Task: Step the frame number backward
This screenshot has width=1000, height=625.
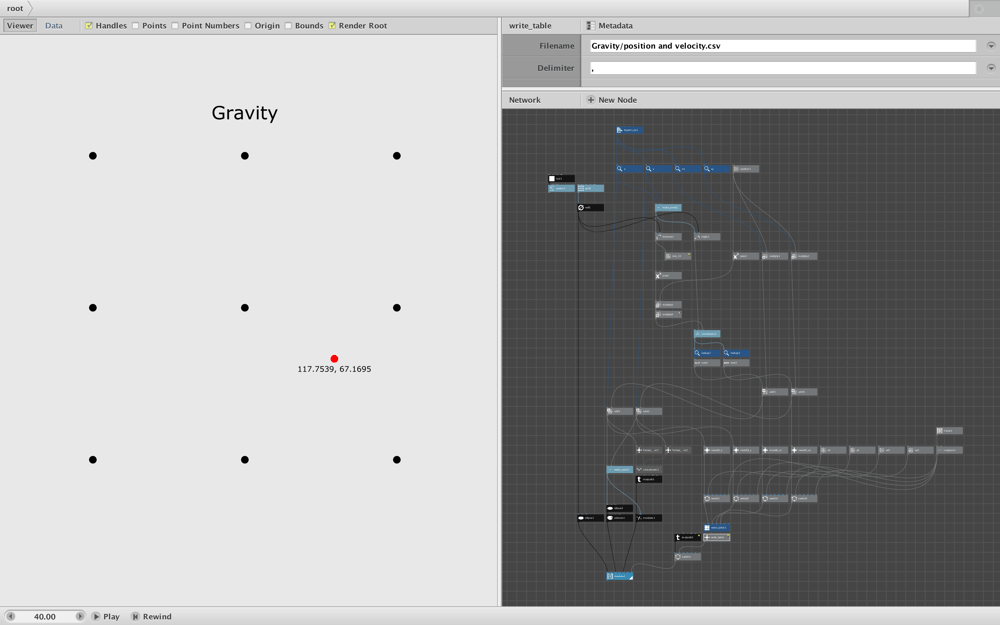Action: 10,617
